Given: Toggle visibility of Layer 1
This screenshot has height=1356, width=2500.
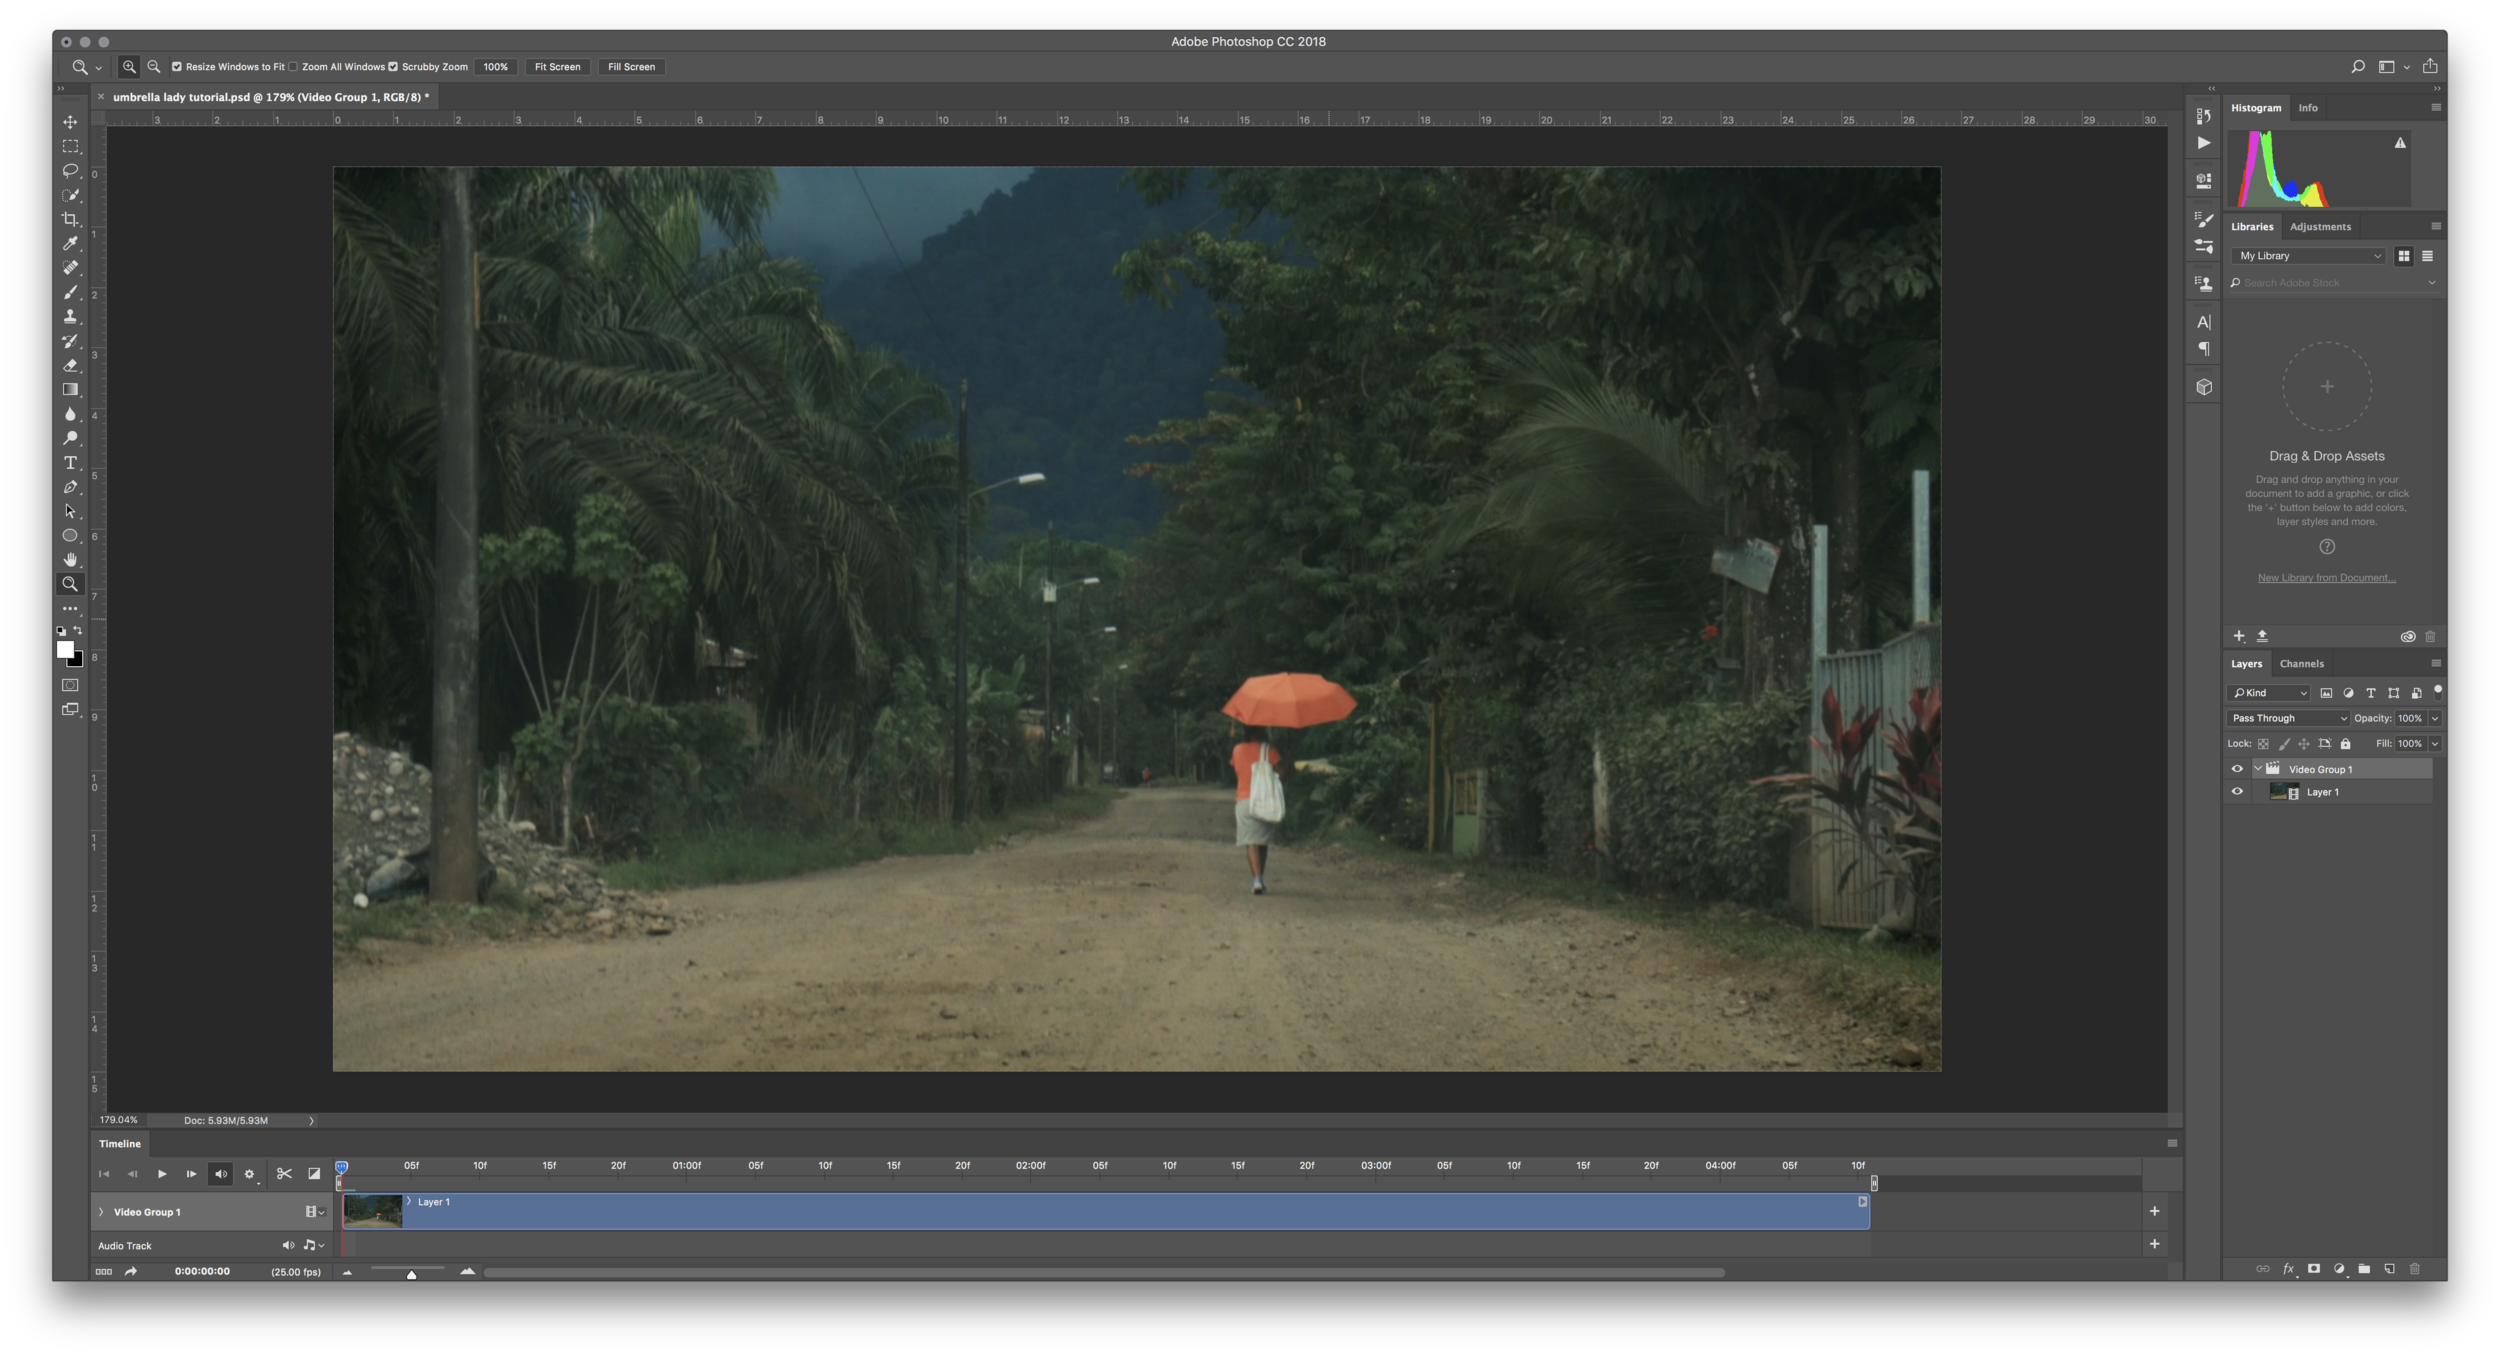Looking at the screenshot, I should [x=2236, y=792].
